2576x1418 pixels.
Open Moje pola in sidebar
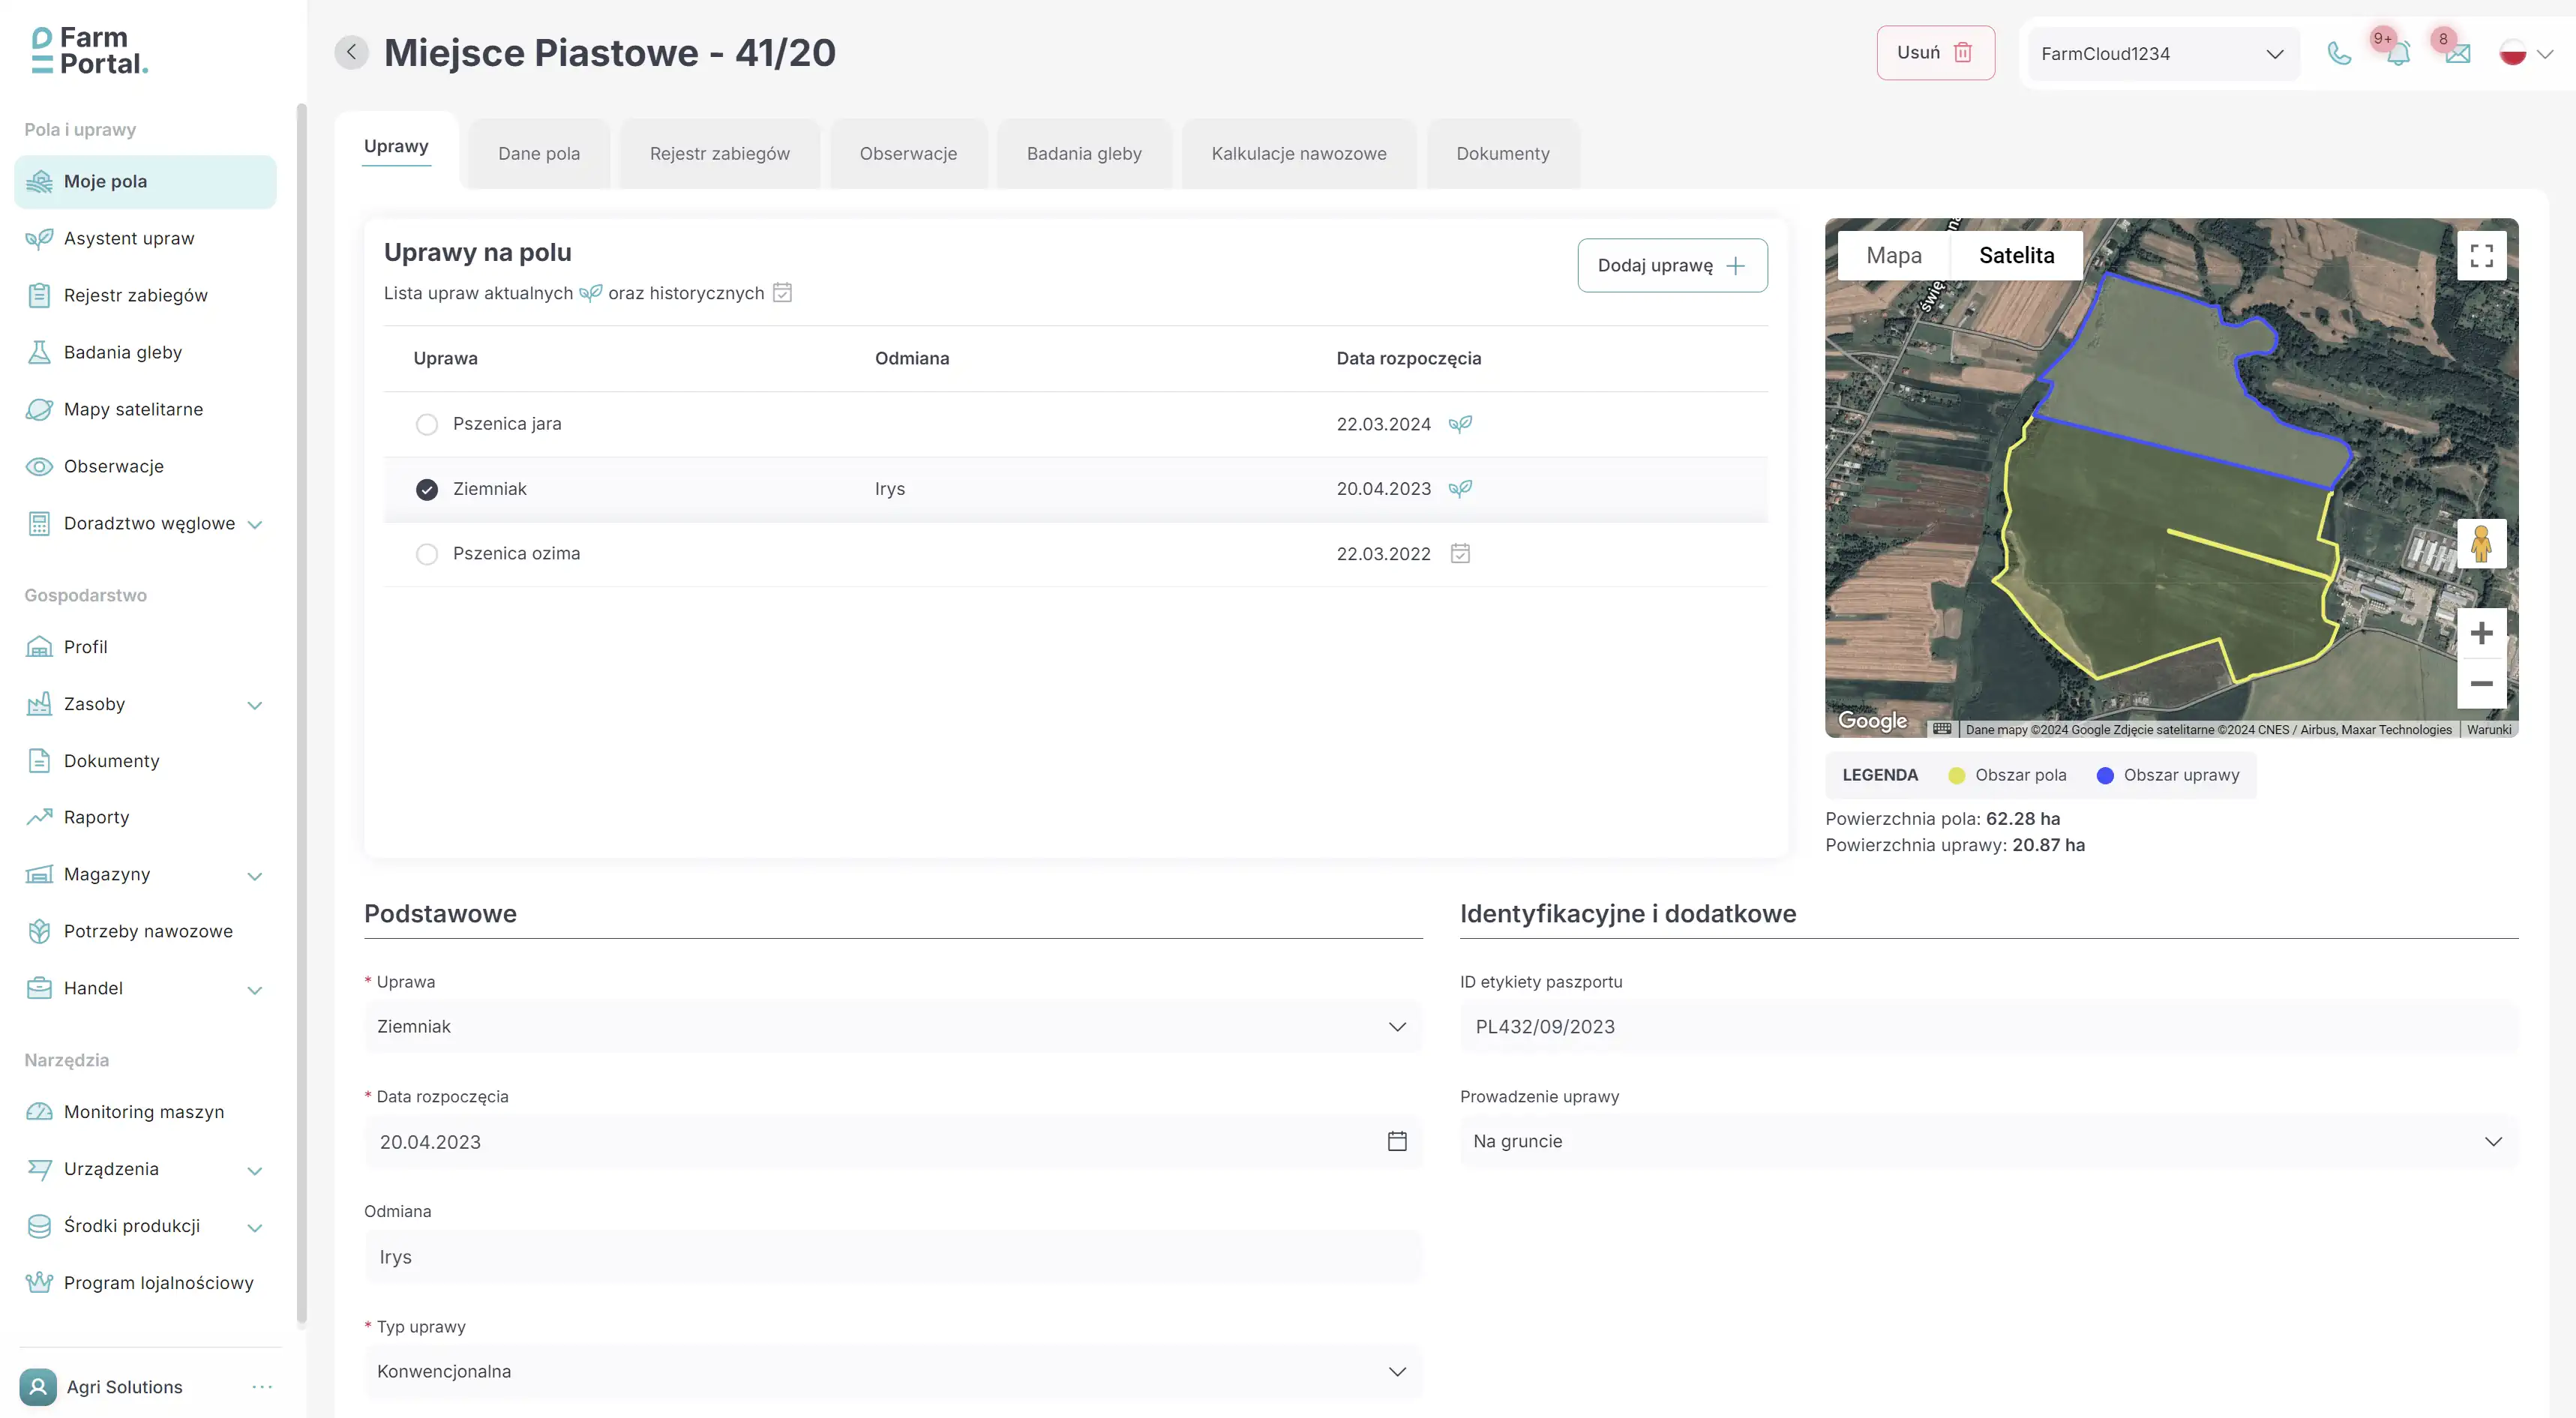point(145,181)
